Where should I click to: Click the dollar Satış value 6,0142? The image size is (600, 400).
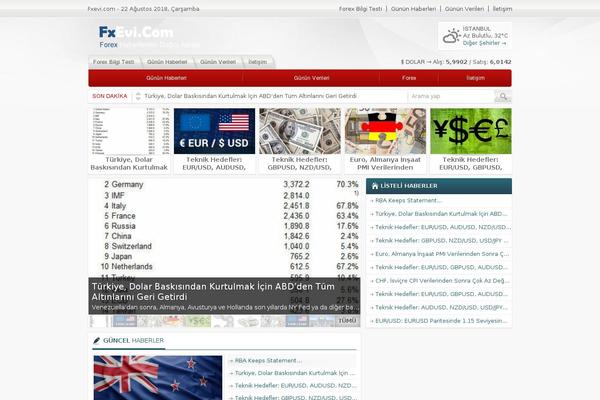[501, 62]
